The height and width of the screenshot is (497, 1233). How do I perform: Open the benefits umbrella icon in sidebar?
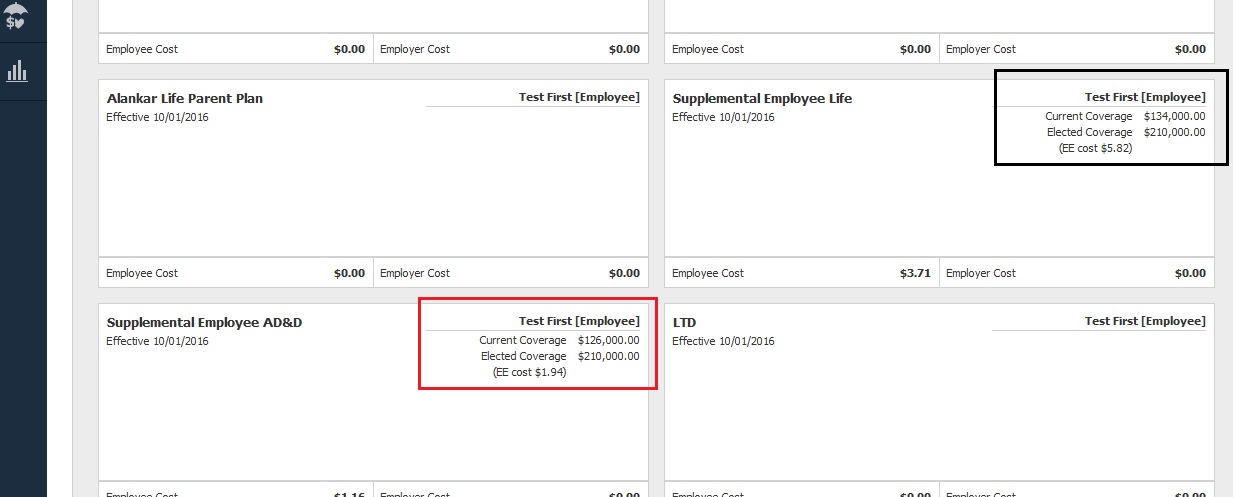coord(17,17)
